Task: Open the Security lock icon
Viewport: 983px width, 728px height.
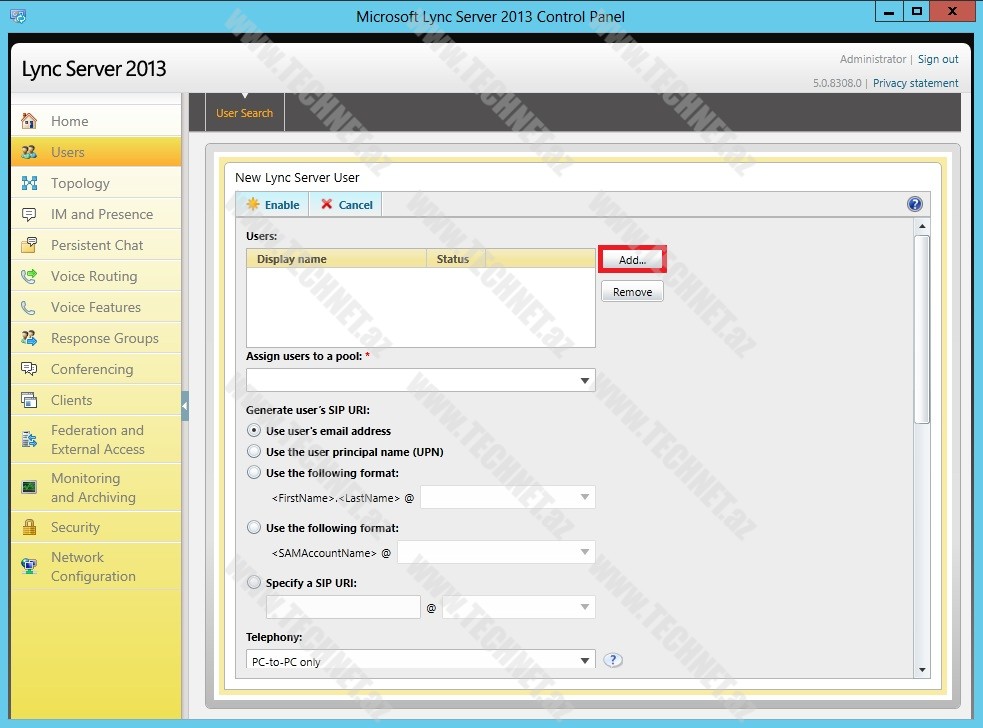Action: coord(29,527)
